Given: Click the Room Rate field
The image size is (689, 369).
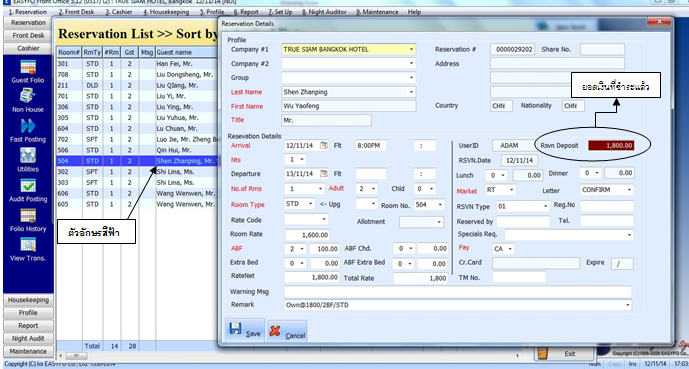Looking at the screenshot, I should click(307, 235).
